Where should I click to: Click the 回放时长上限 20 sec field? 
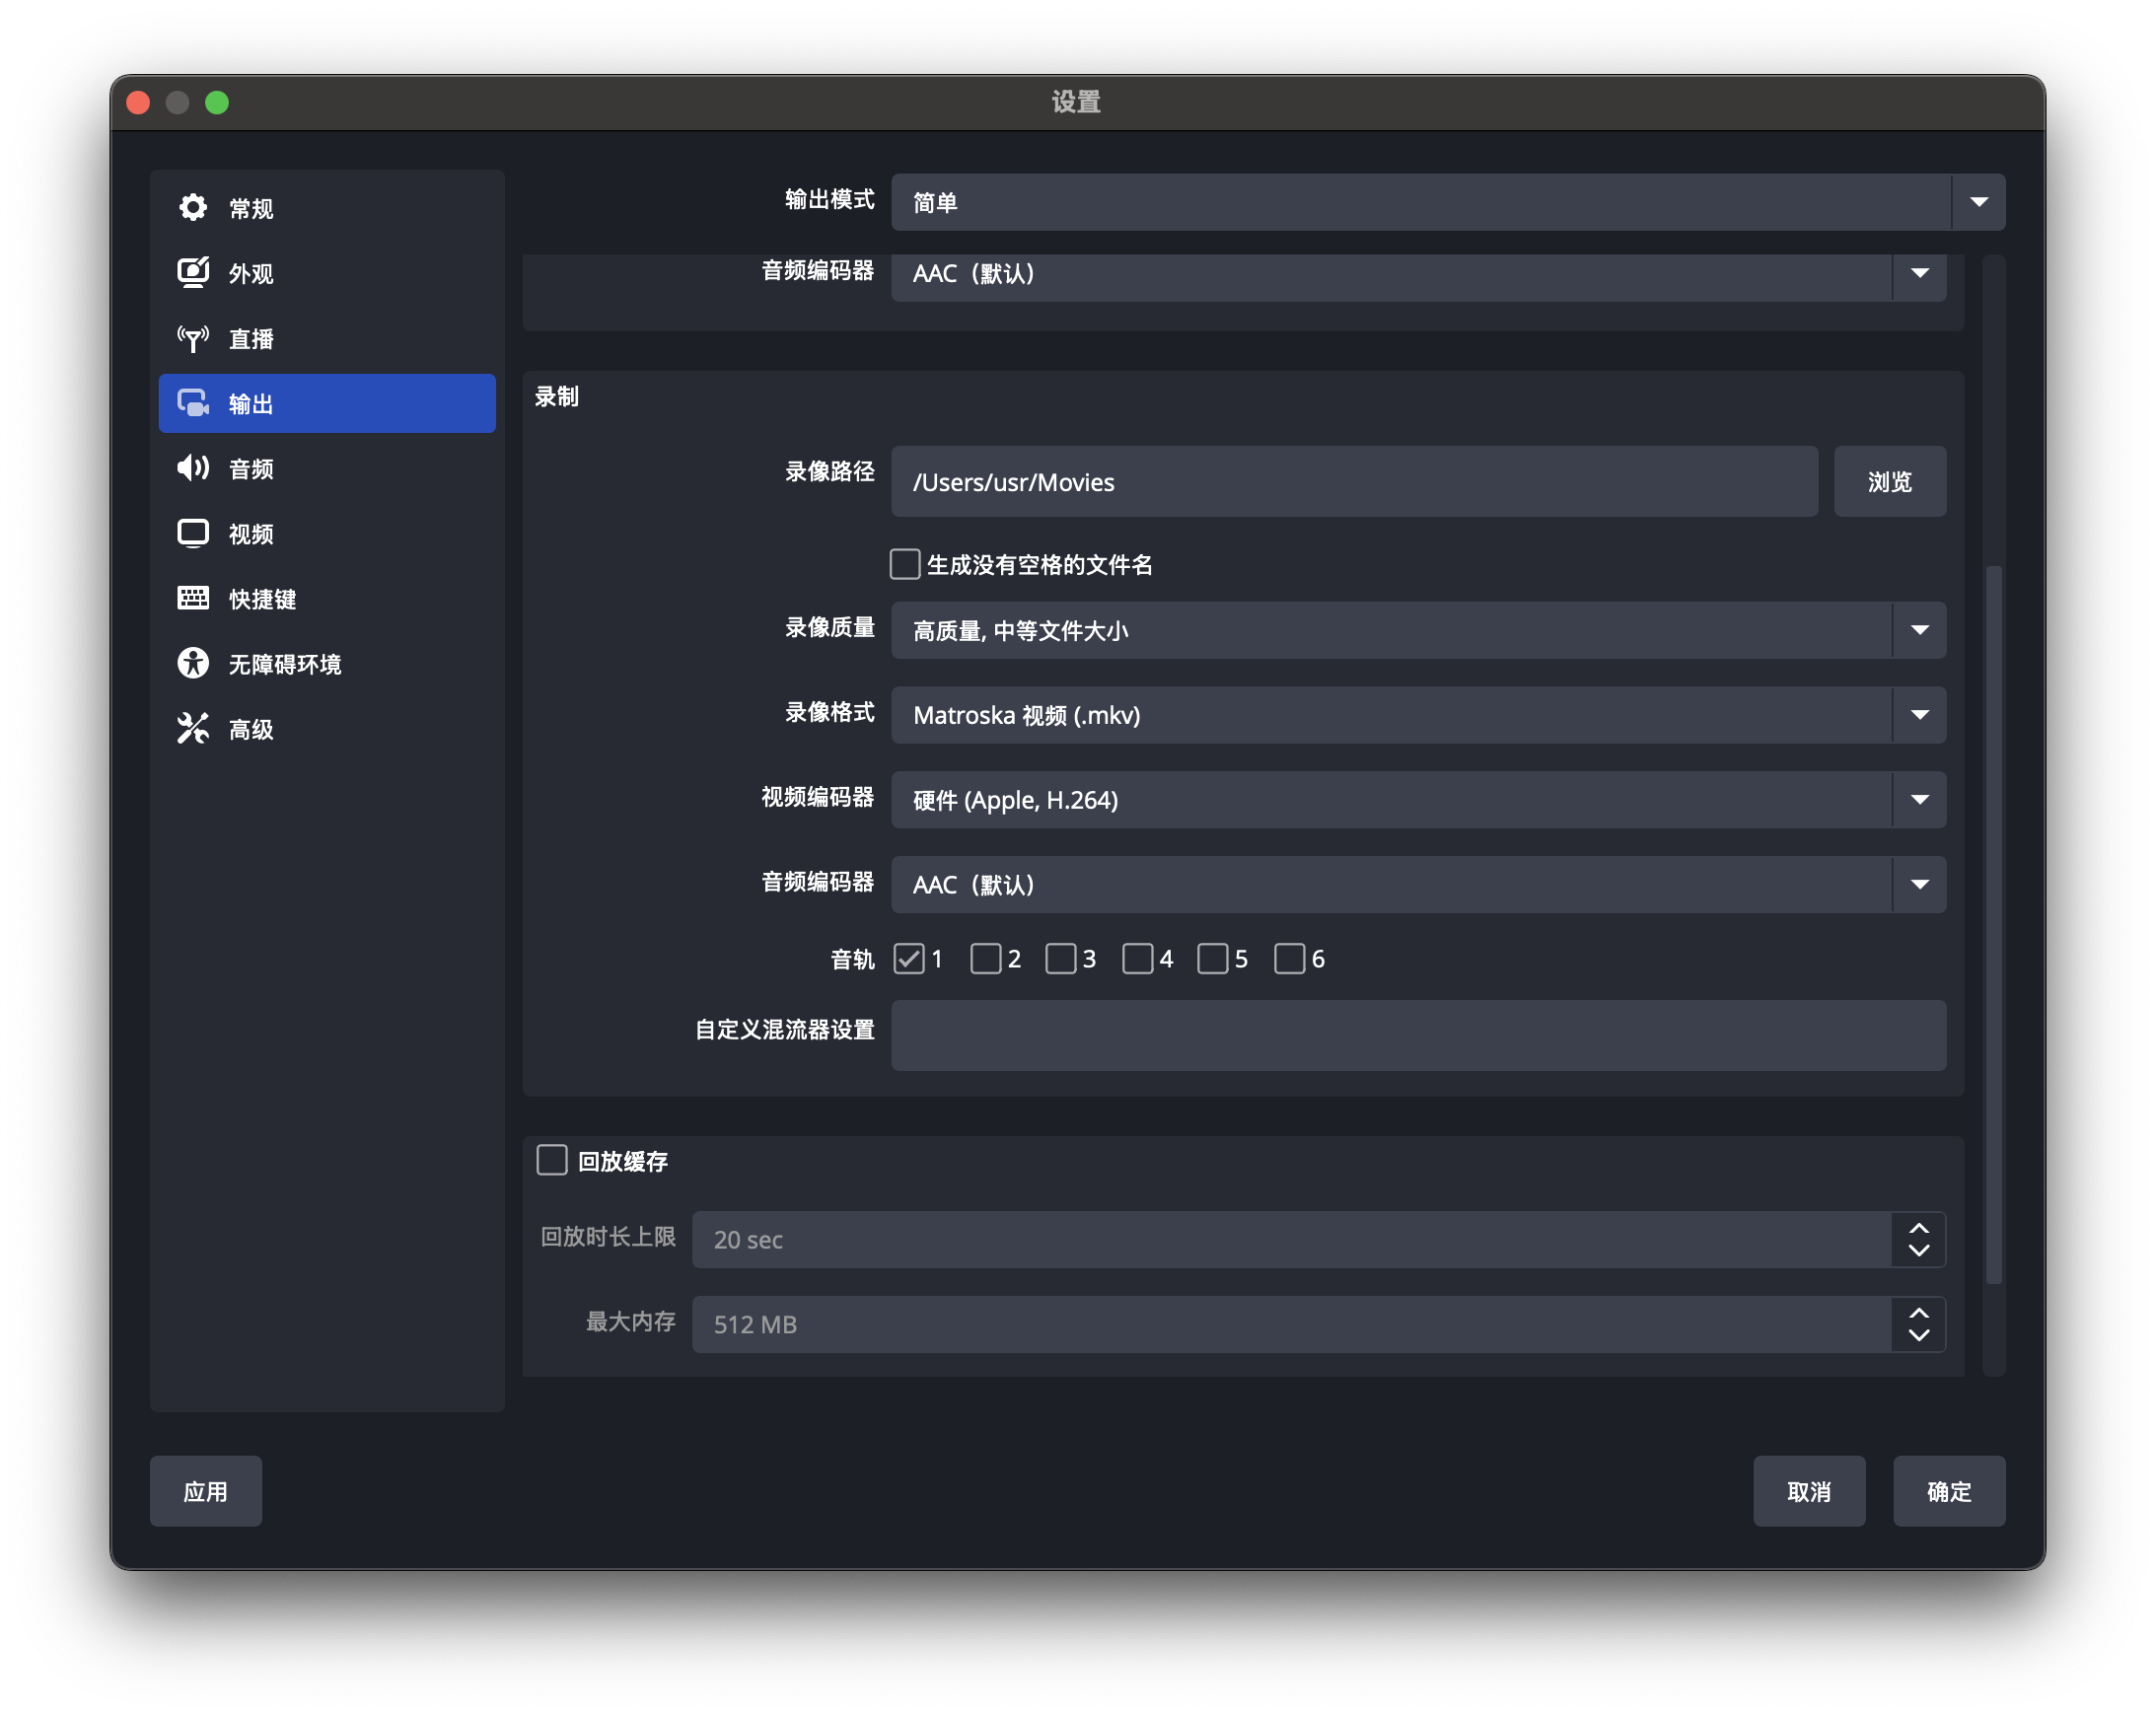(x=1291, y=1240)
